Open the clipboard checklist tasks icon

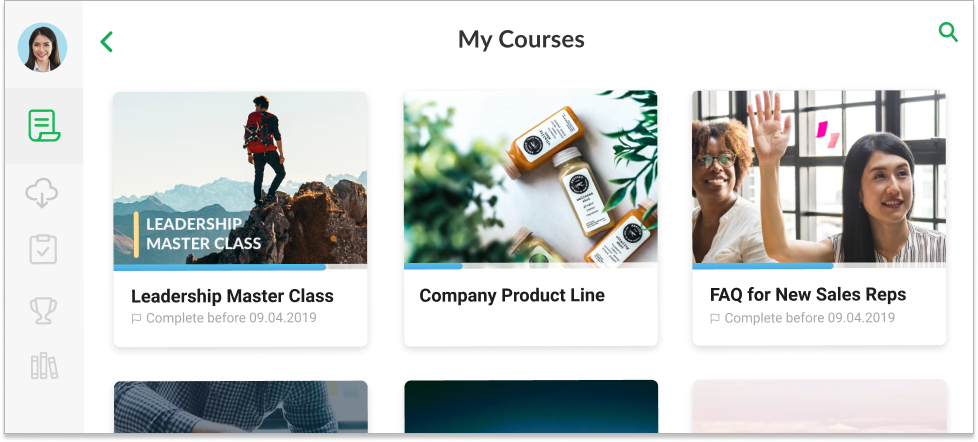point(43,249)
